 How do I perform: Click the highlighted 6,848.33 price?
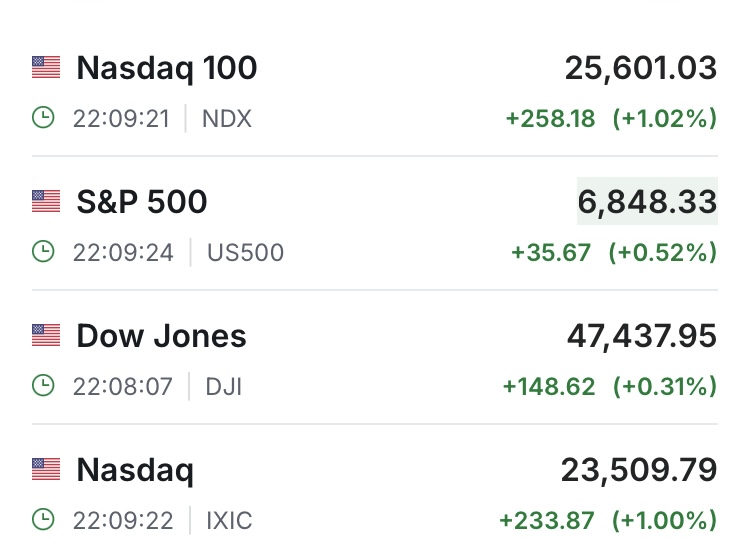point(647,202)
